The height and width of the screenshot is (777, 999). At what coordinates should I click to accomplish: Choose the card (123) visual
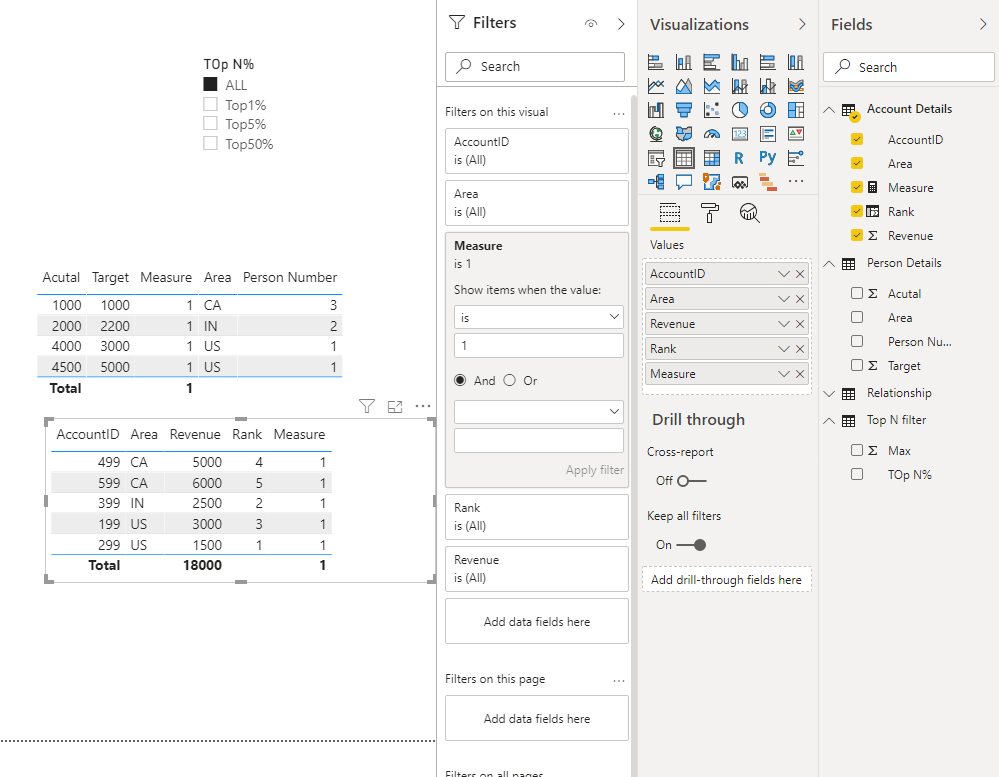[x=740, y=134]
